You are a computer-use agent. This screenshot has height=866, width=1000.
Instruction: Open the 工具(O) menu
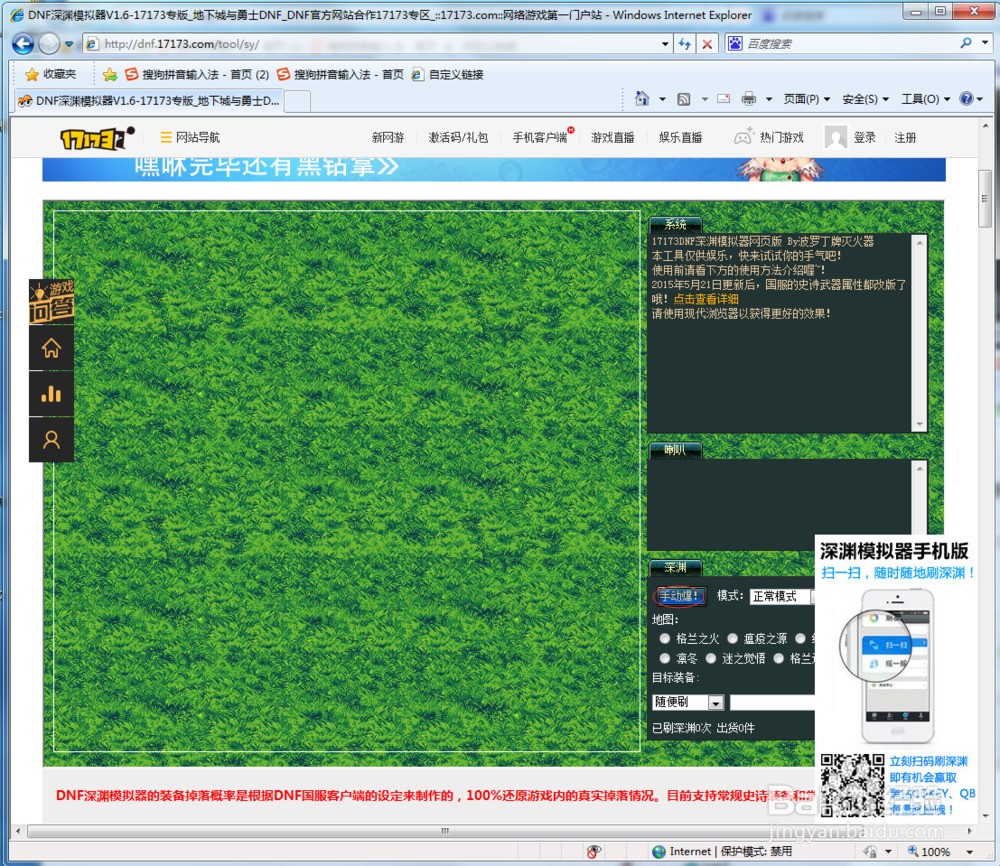(925, 99)
